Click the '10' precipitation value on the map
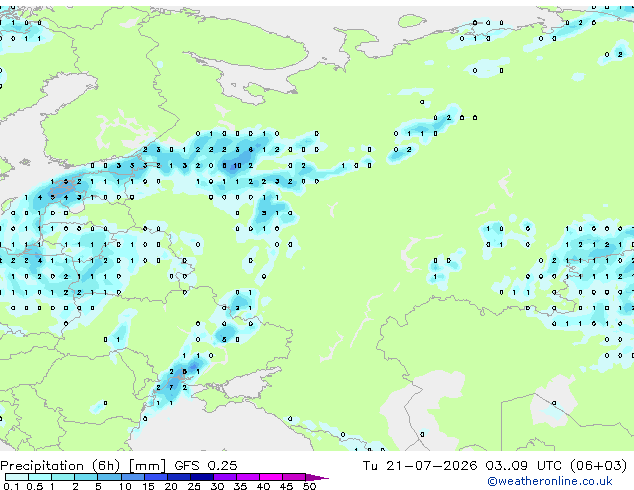The image size is (634, 490). point(237,165)
